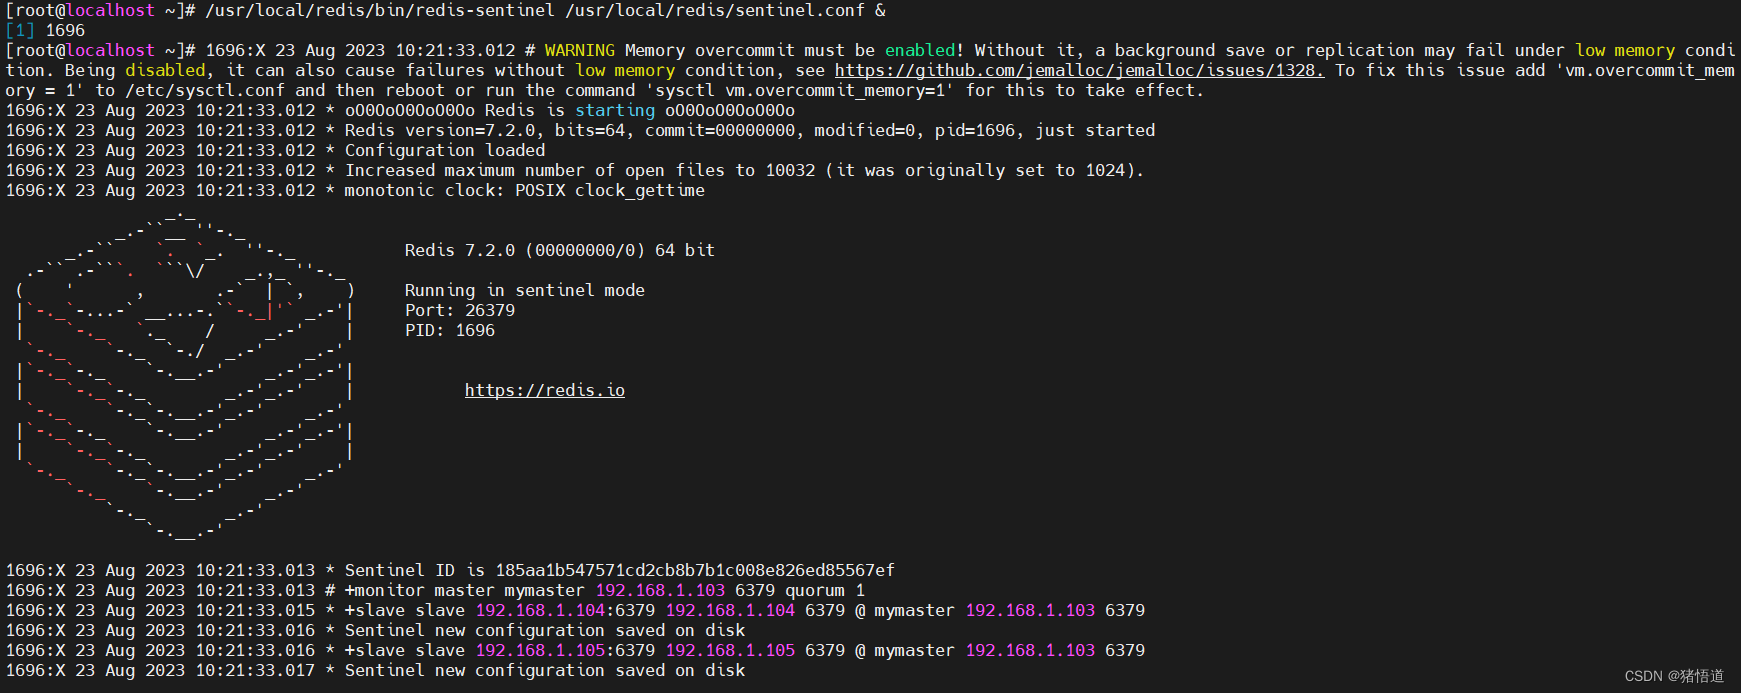Select the green 'enabled' word in warning
Screen dimensions: 1741x693
(x=920, y=50)
